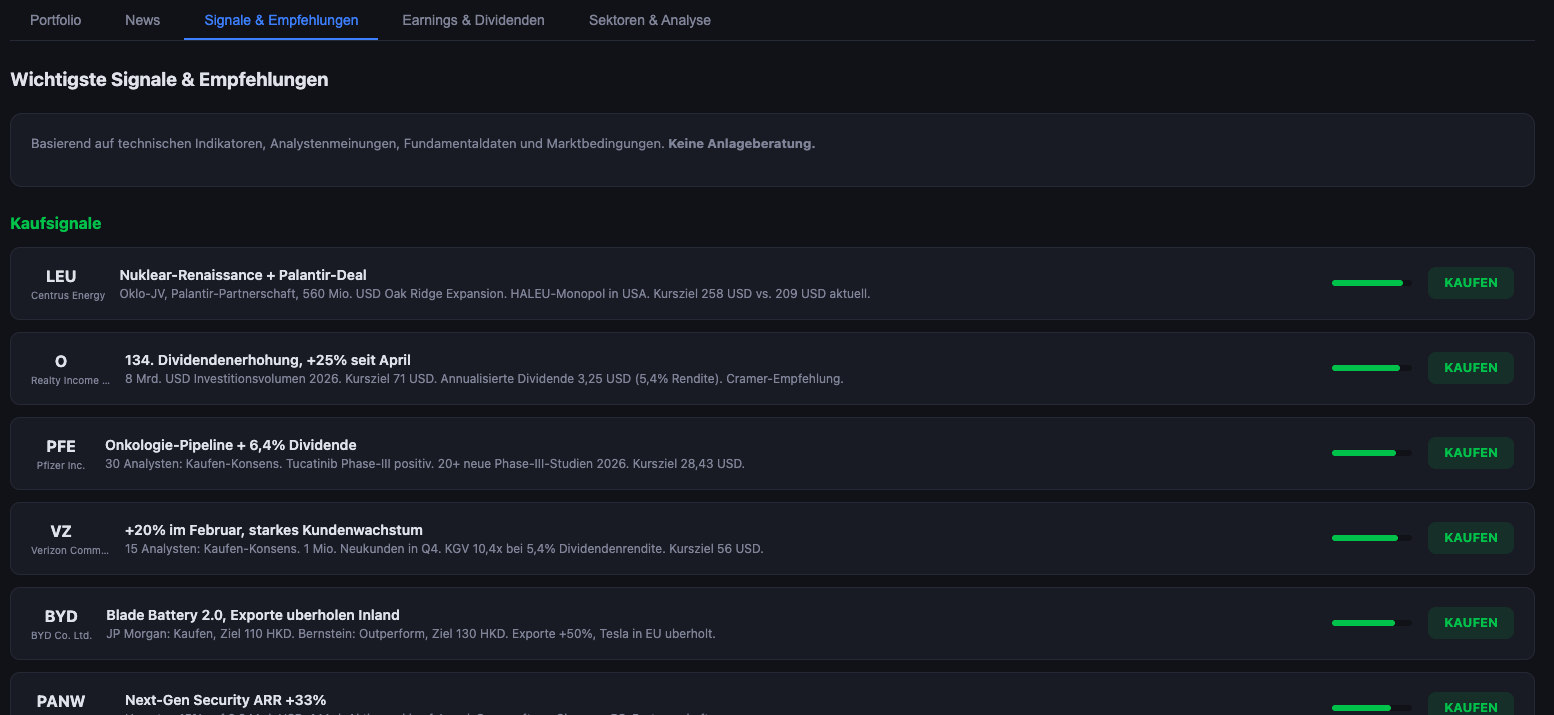Click KAUFEN next to Pfizer Inc.

1470,452
